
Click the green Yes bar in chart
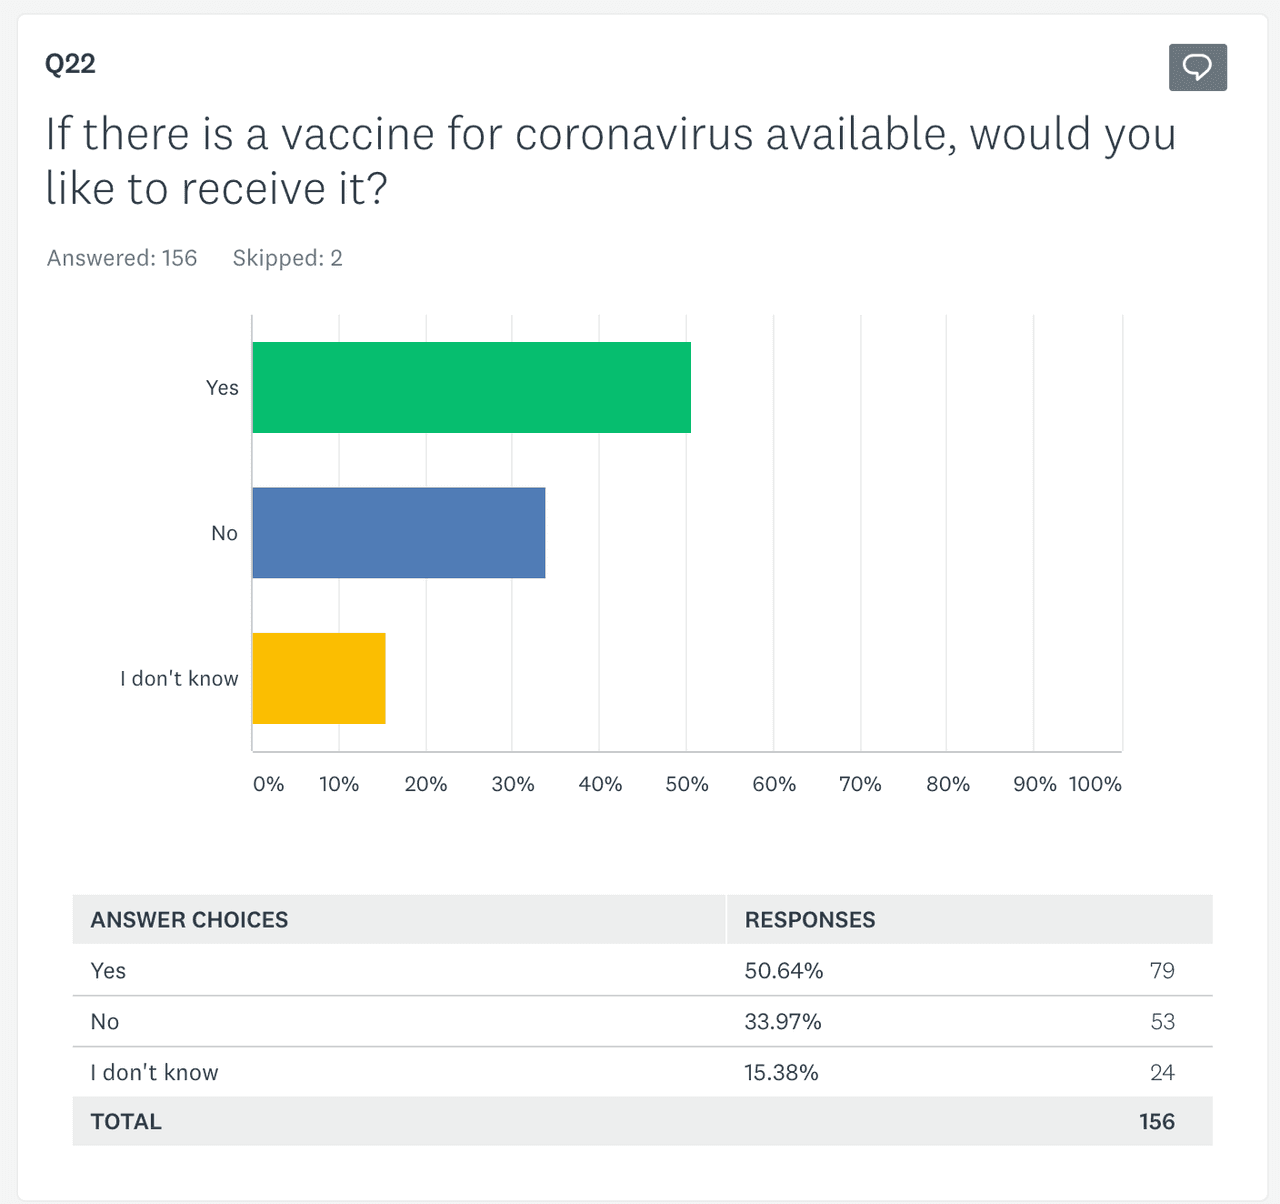tap(471, 387)
